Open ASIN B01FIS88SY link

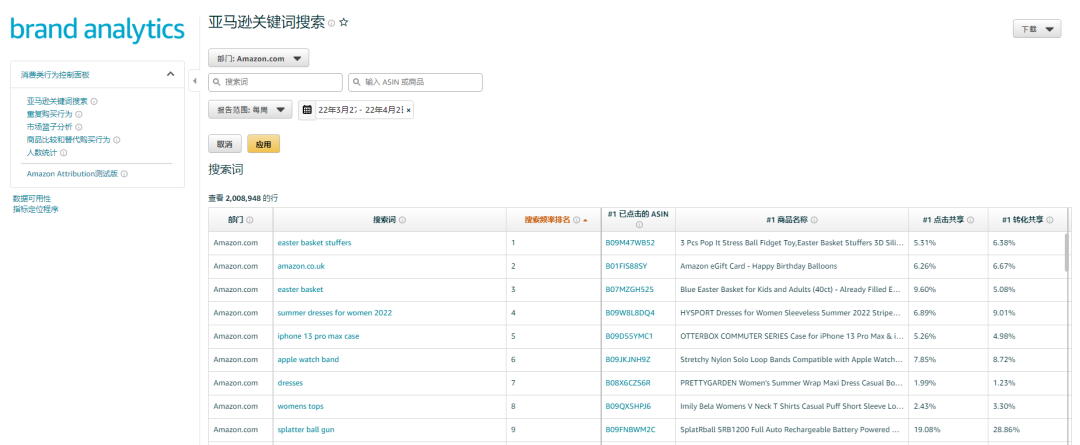click(626, 266)
